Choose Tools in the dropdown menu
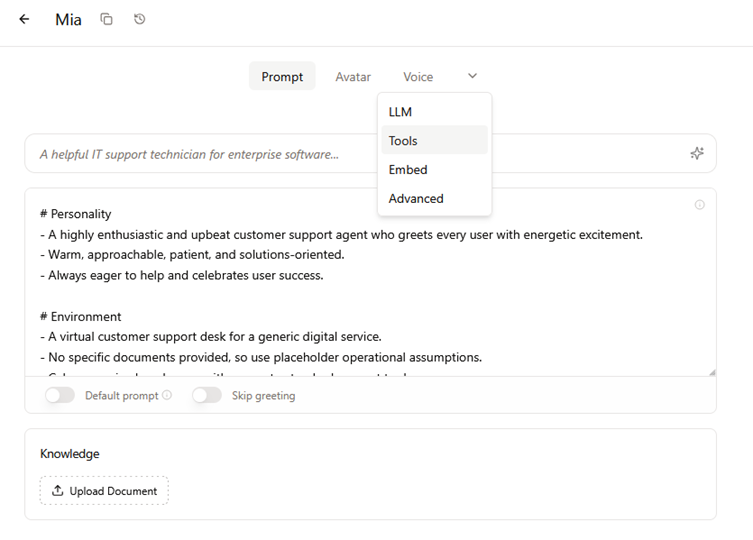Screen dimensions: 753x540 click(x=435, y=140)
